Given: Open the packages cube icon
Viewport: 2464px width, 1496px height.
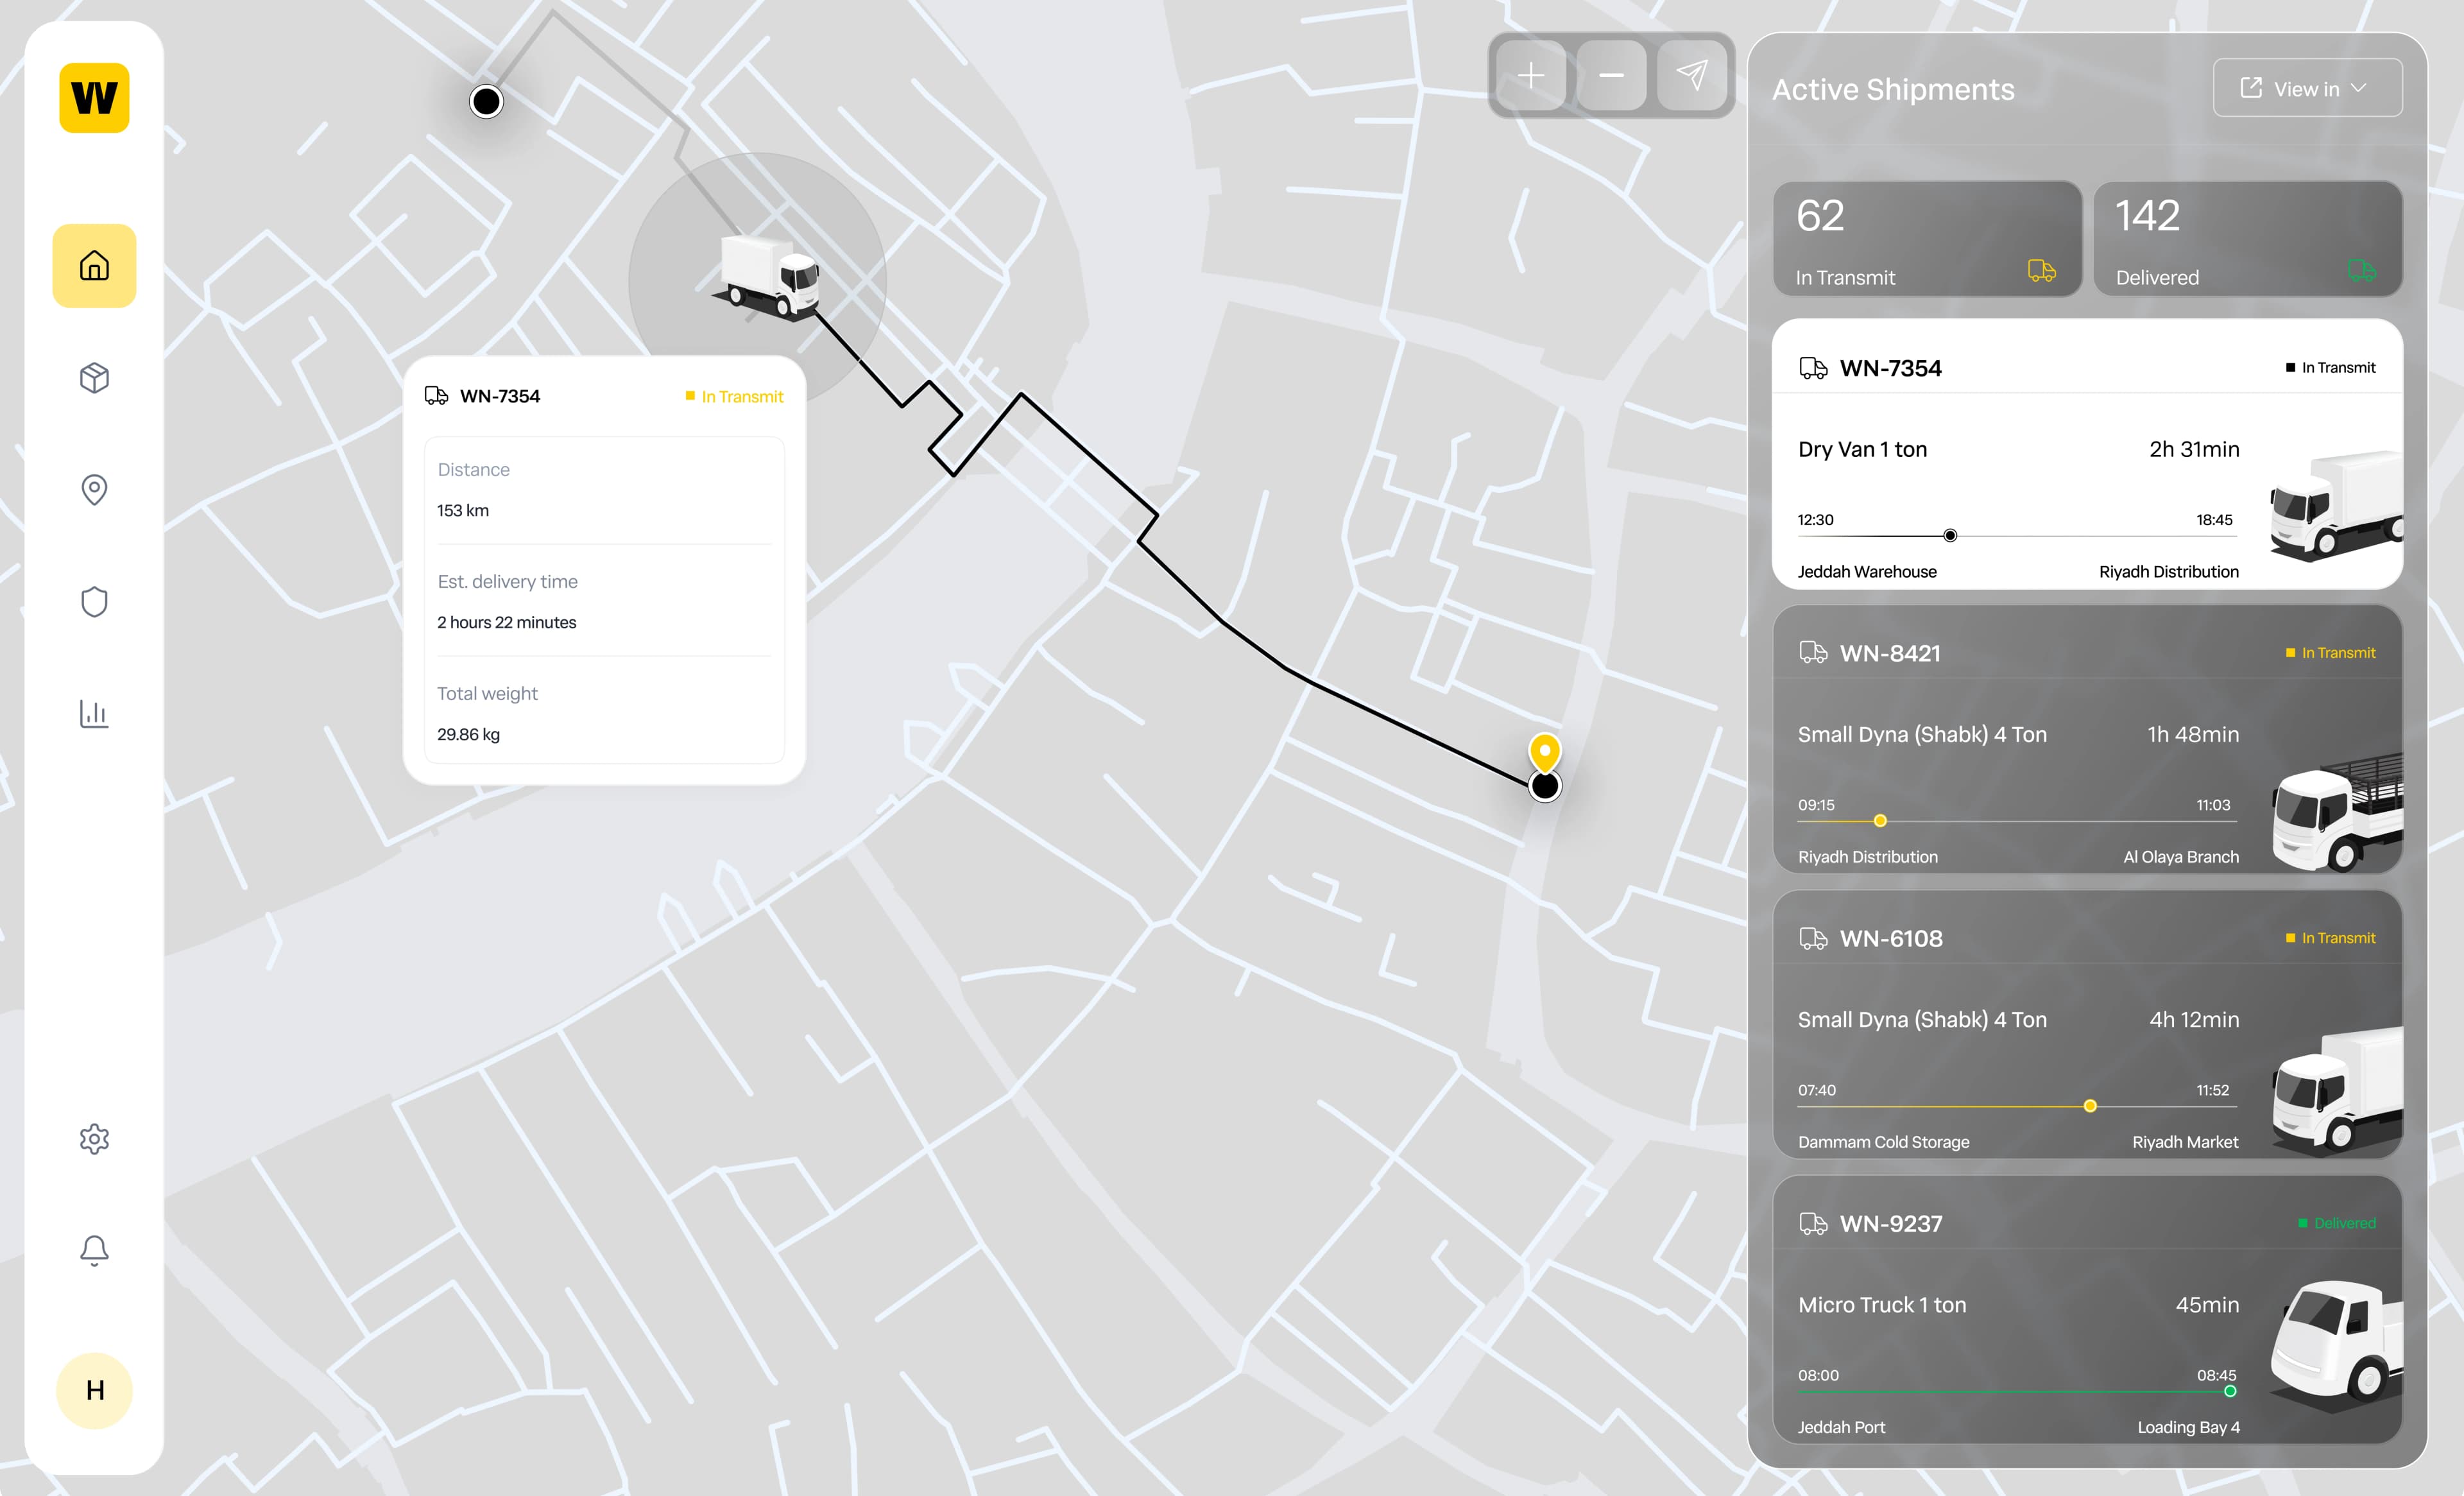Looking at the screenshot, I should (x=94, y=378).
